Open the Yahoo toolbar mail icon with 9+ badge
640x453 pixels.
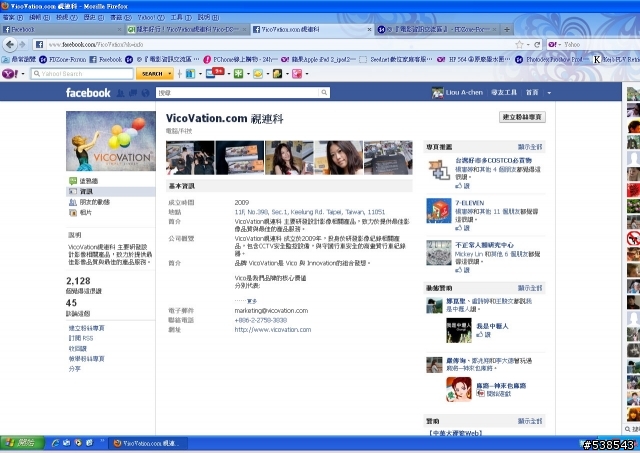point(215,73)
